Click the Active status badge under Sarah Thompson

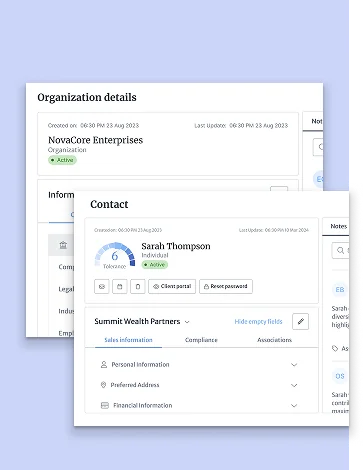pos(155,265)
